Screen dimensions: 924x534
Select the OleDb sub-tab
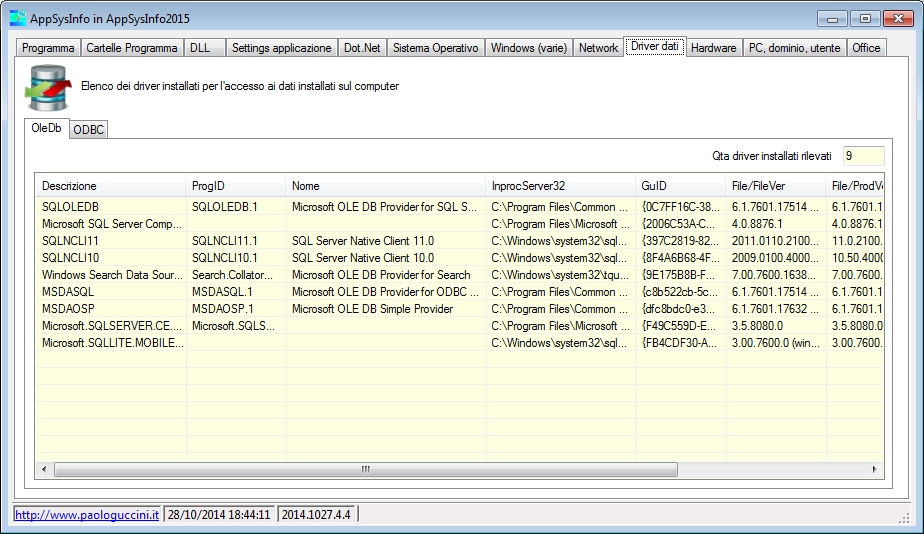pyautogui.click(x=46, y=128)
